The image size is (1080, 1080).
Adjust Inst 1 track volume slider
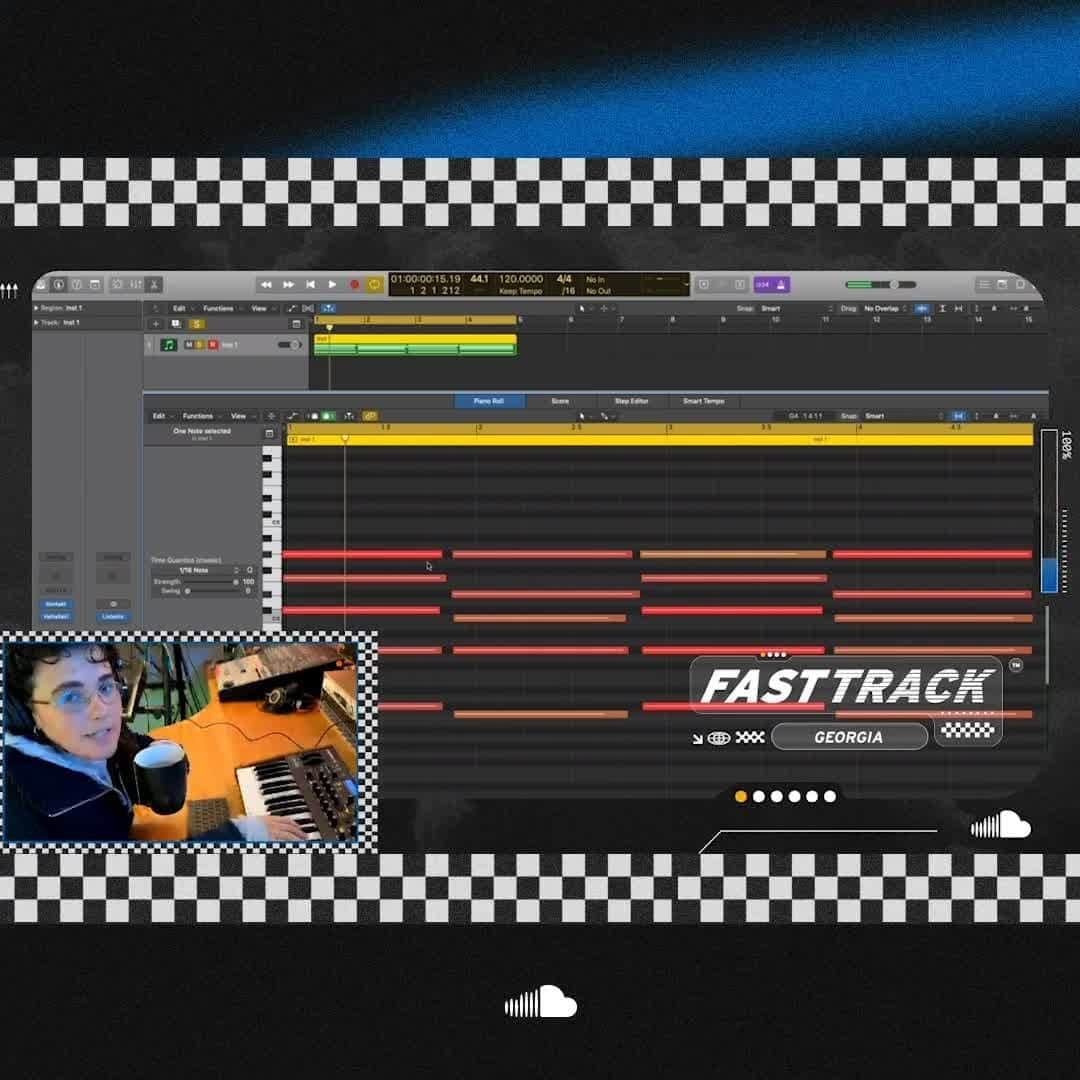pos(290,344)
